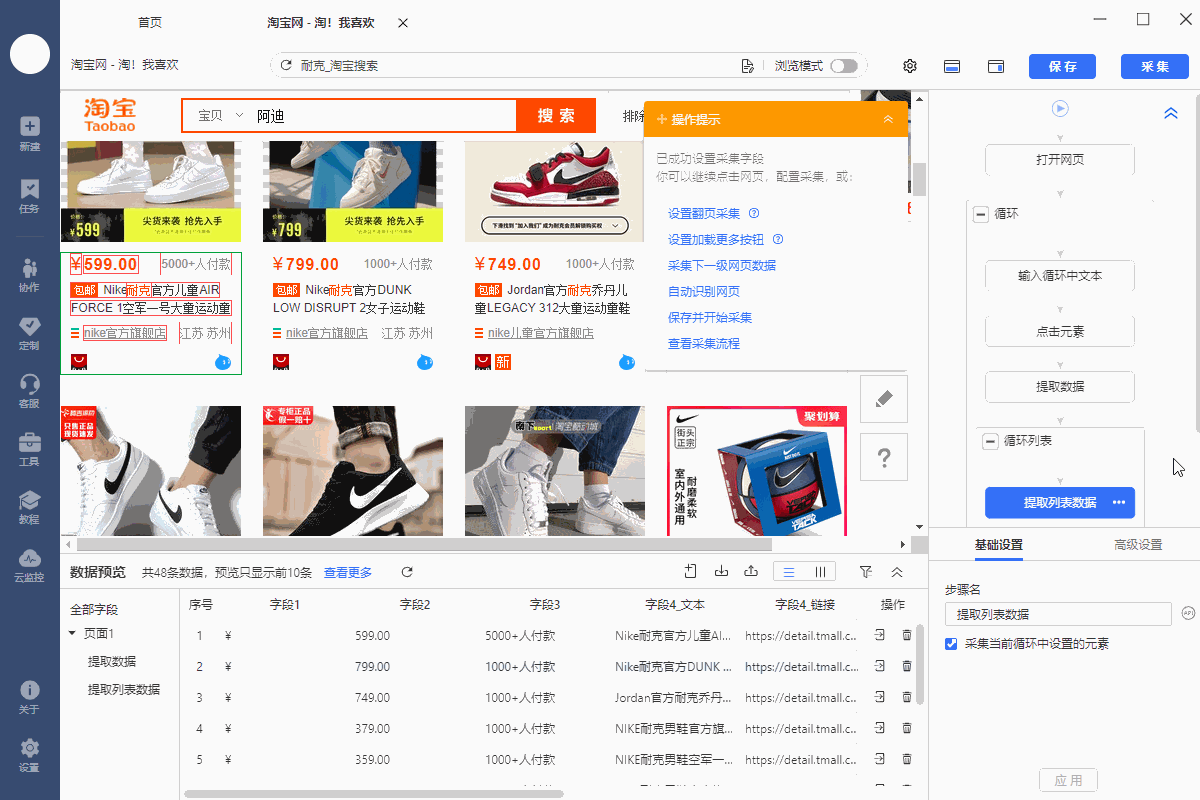Select the 点击元素 workflow step
The image size is (1200, 800).
(1060, 331)
